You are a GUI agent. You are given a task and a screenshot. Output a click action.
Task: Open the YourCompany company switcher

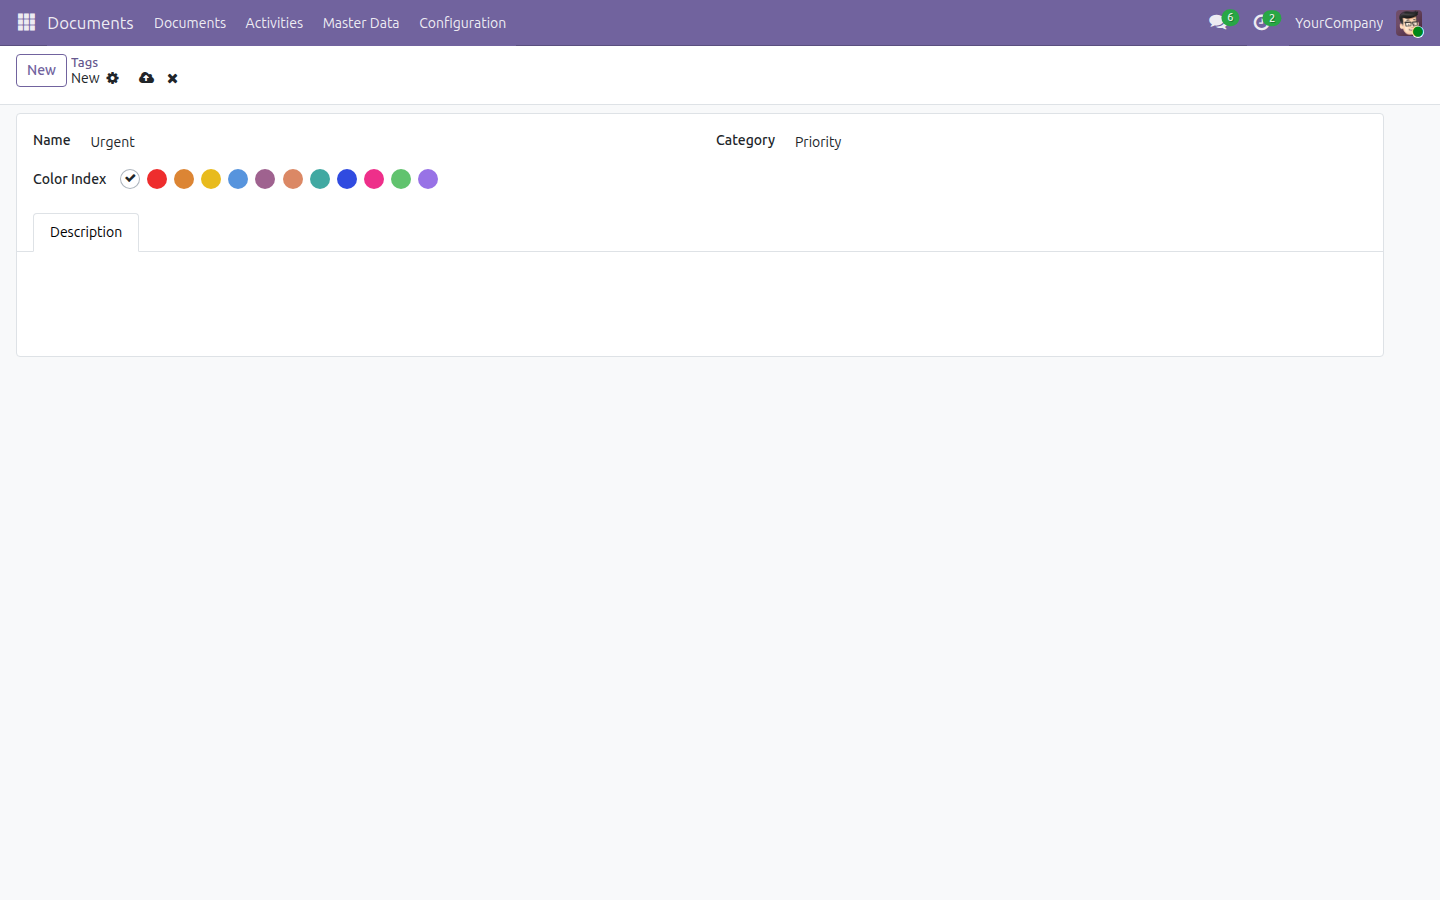pos(1339,22)
